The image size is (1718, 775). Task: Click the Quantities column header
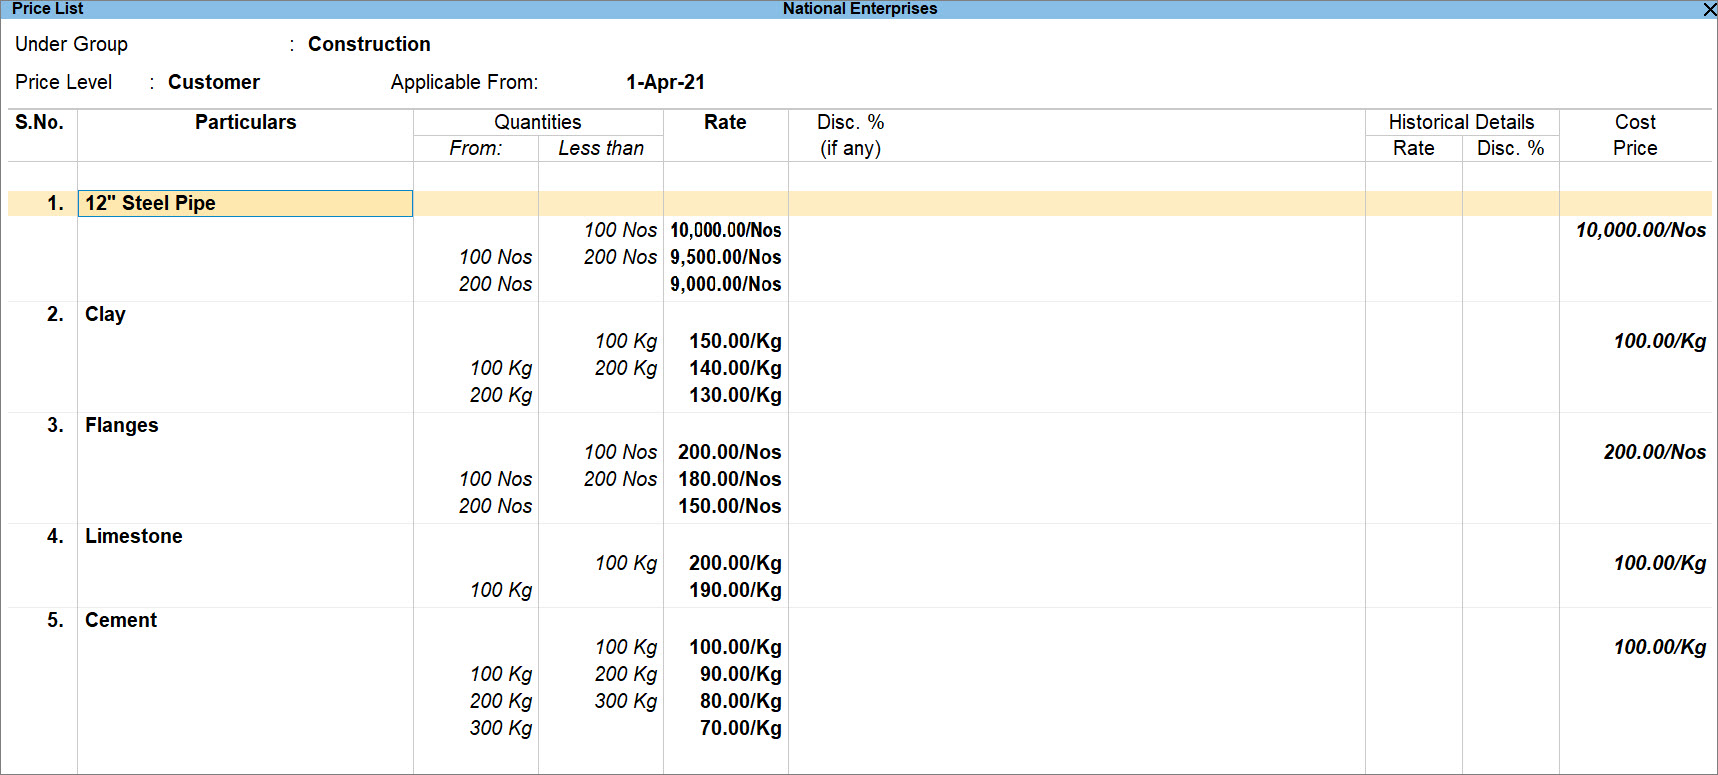[538, 122]
